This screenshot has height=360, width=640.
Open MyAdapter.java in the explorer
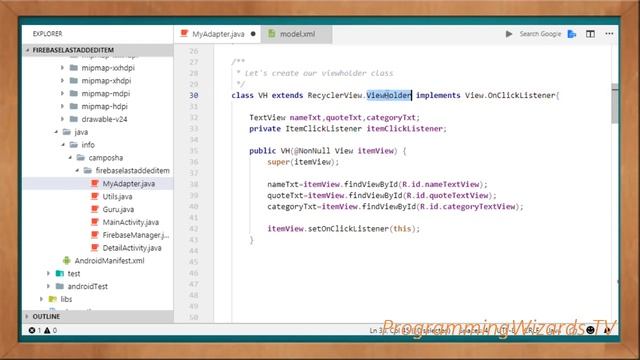tap(98, 184)
